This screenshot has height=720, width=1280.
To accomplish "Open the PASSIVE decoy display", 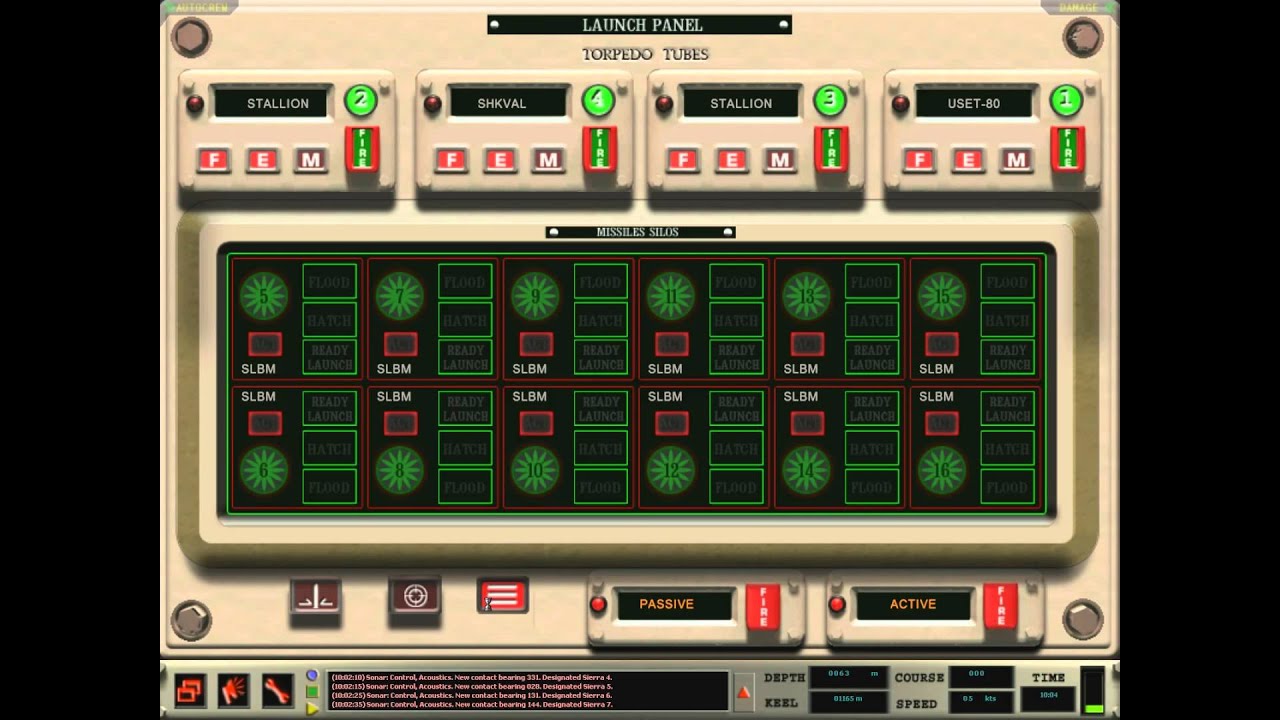I will coord(676,604).
